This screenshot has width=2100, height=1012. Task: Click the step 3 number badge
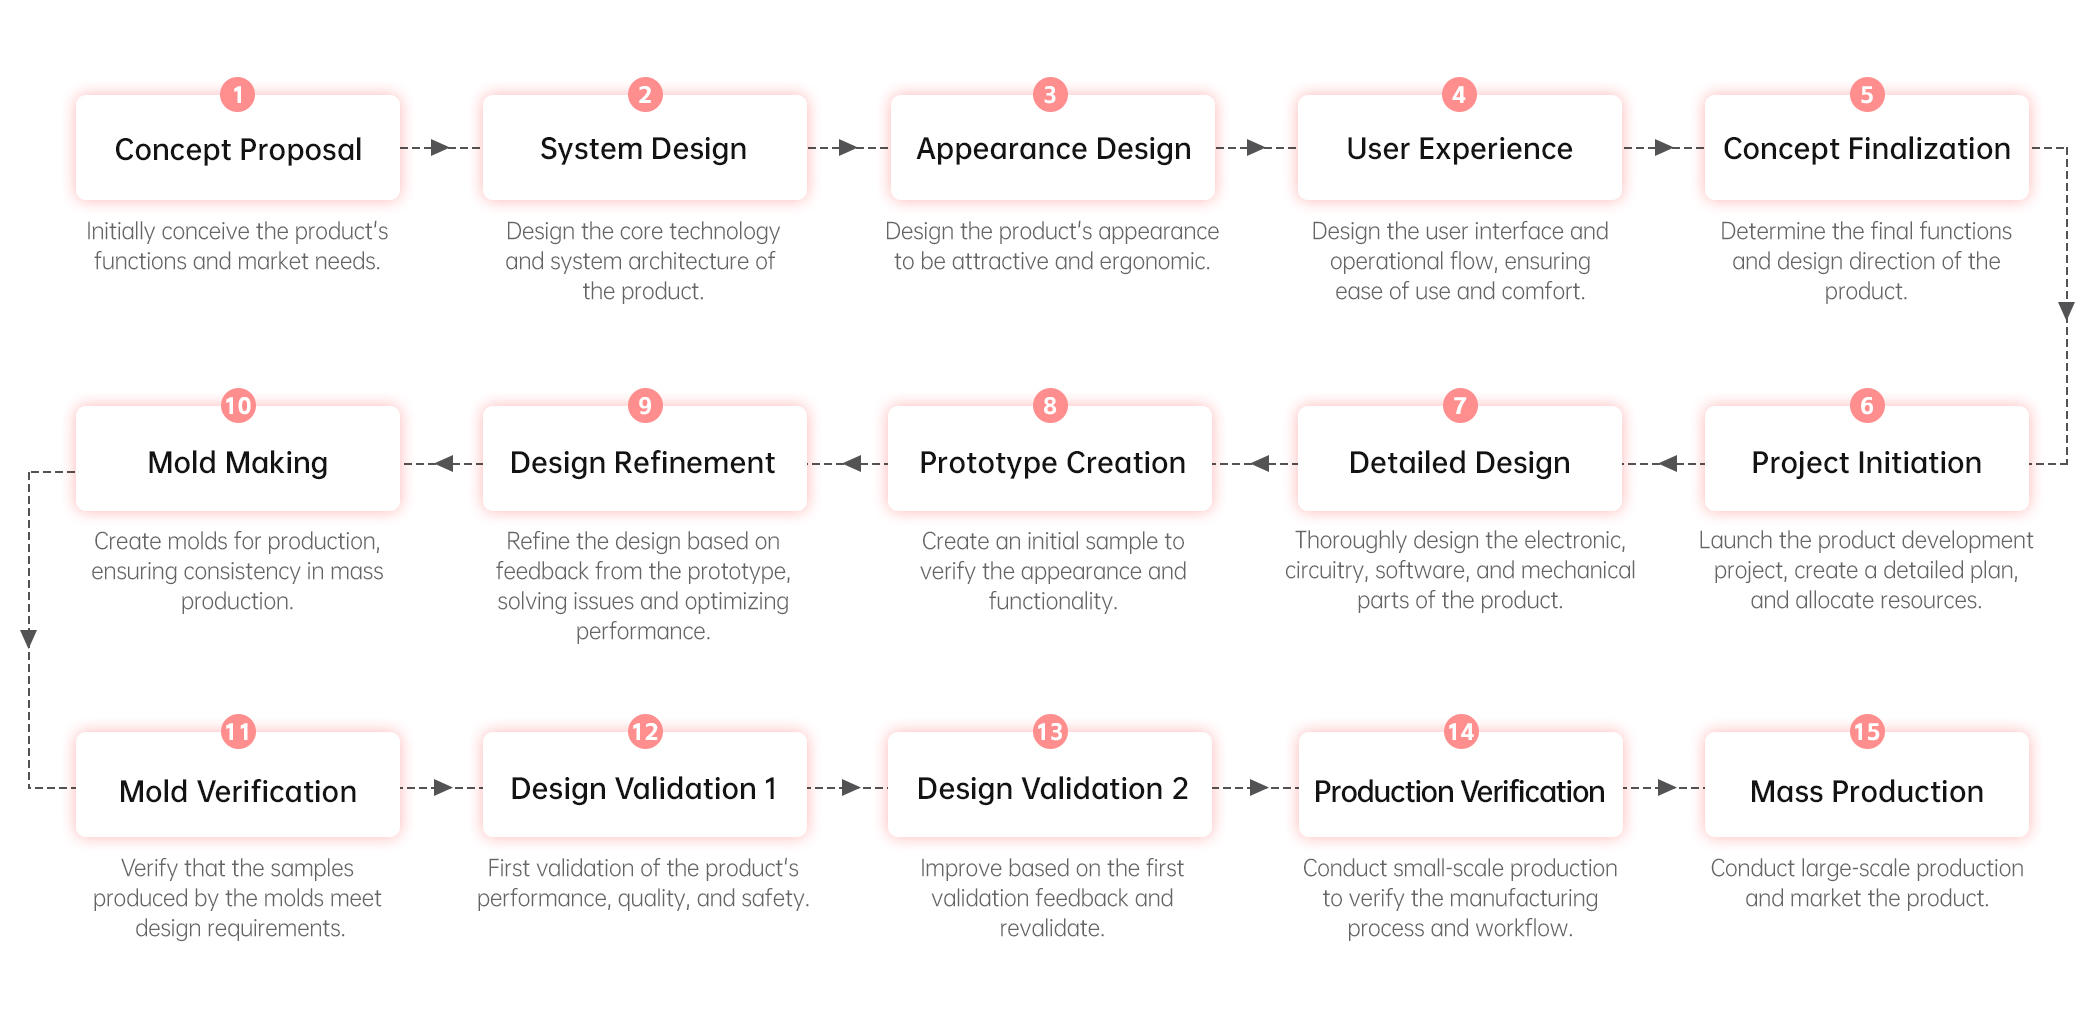coord(1050,95)
